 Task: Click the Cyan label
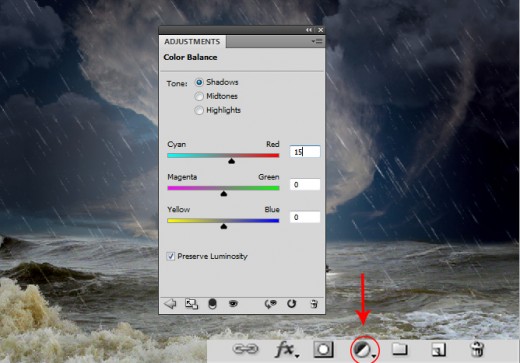pos(177,144)
